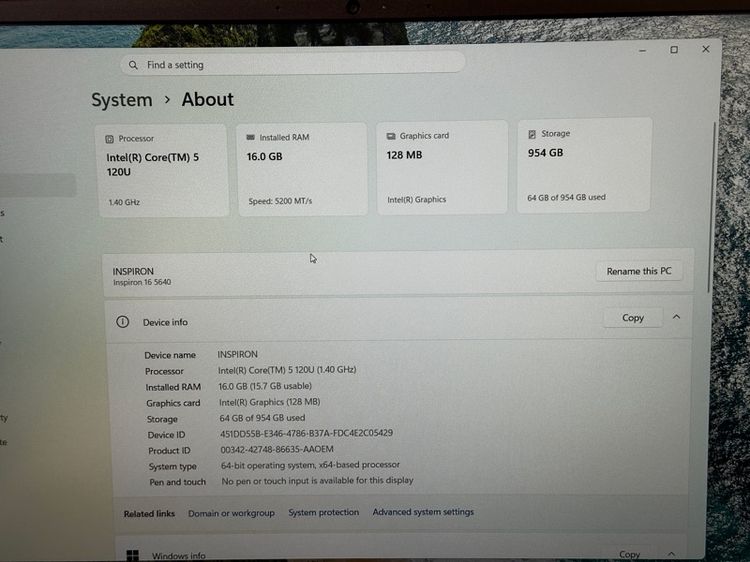Open Domain or workgroup link

(232, 513)
